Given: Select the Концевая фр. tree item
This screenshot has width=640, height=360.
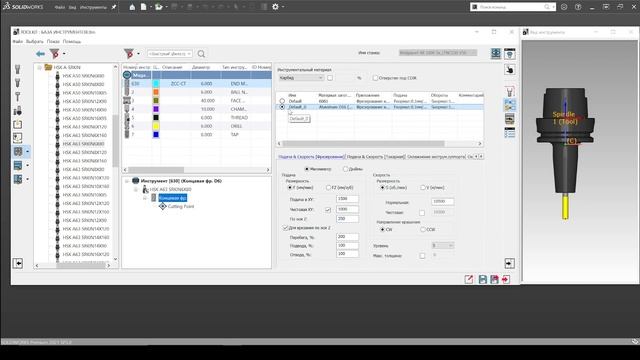Looking at the screenshot, I should (173, 198).
